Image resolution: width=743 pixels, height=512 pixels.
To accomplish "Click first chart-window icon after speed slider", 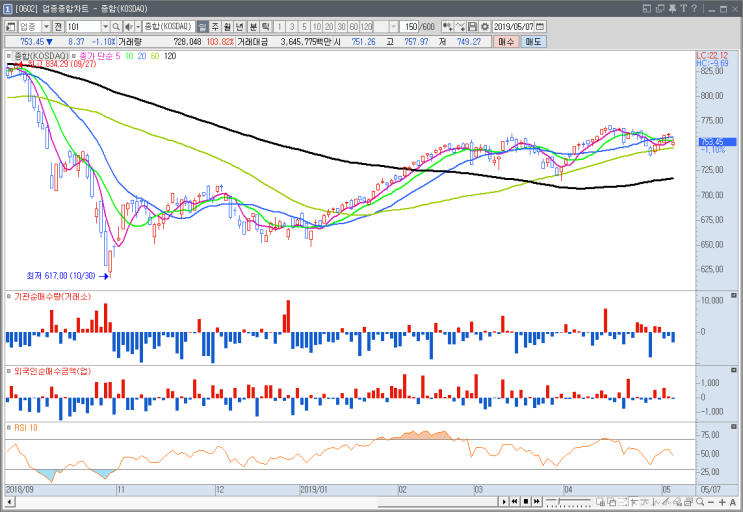I will pyautogui.click(x=600, y=502).
